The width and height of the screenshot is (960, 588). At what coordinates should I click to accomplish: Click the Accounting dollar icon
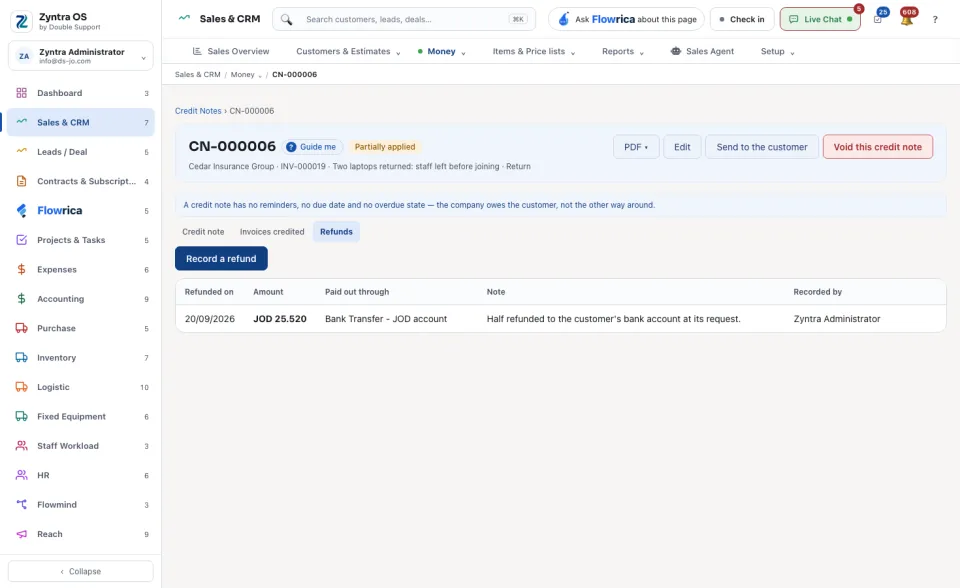(21, 298)
